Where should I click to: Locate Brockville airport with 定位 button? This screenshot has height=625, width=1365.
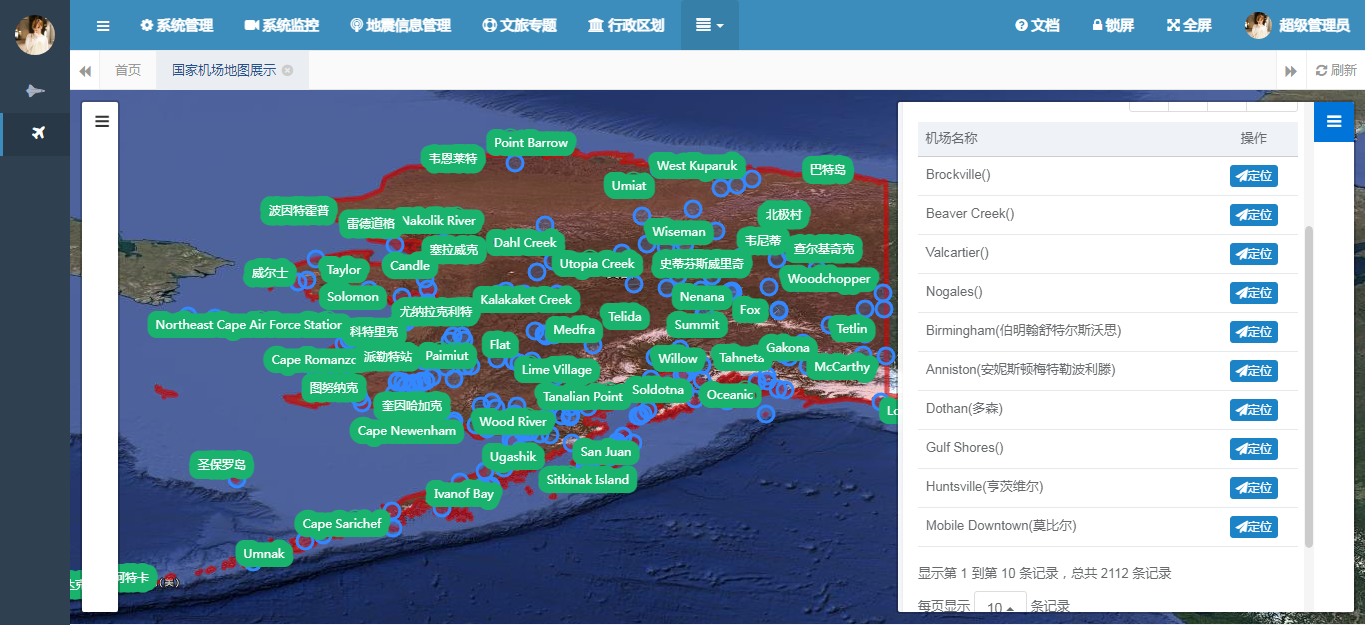[x=1254, y=176]
